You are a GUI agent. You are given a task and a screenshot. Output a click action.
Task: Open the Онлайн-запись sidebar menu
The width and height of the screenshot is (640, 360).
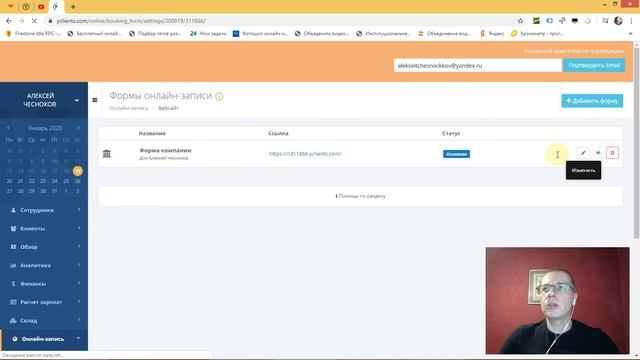click(44, 339)
